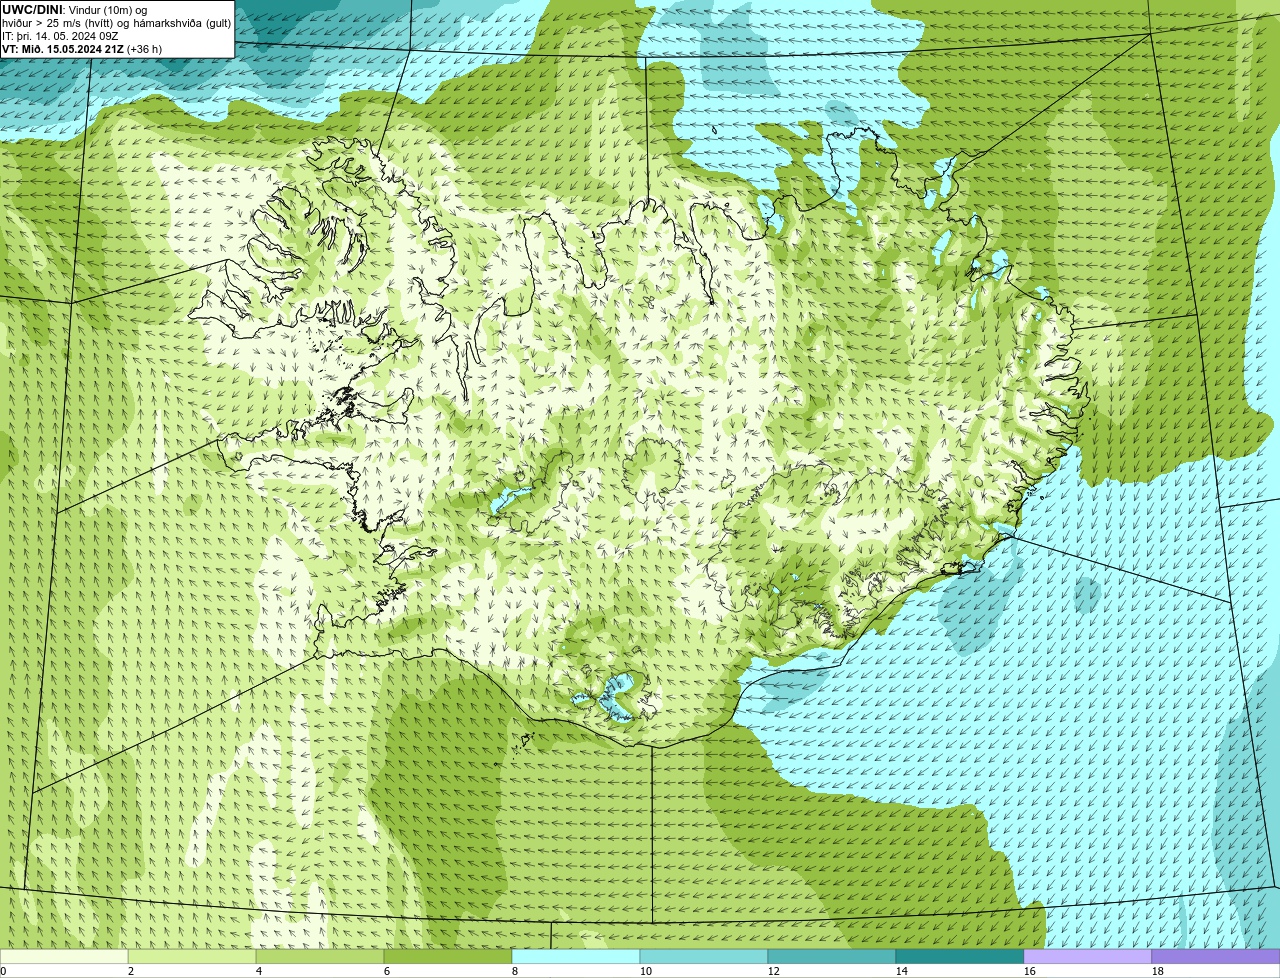The image size is (1280, 978).
Task: Click the 8–10 m/s pale cyan legend swatch
Action: click(x=576, y=956)
